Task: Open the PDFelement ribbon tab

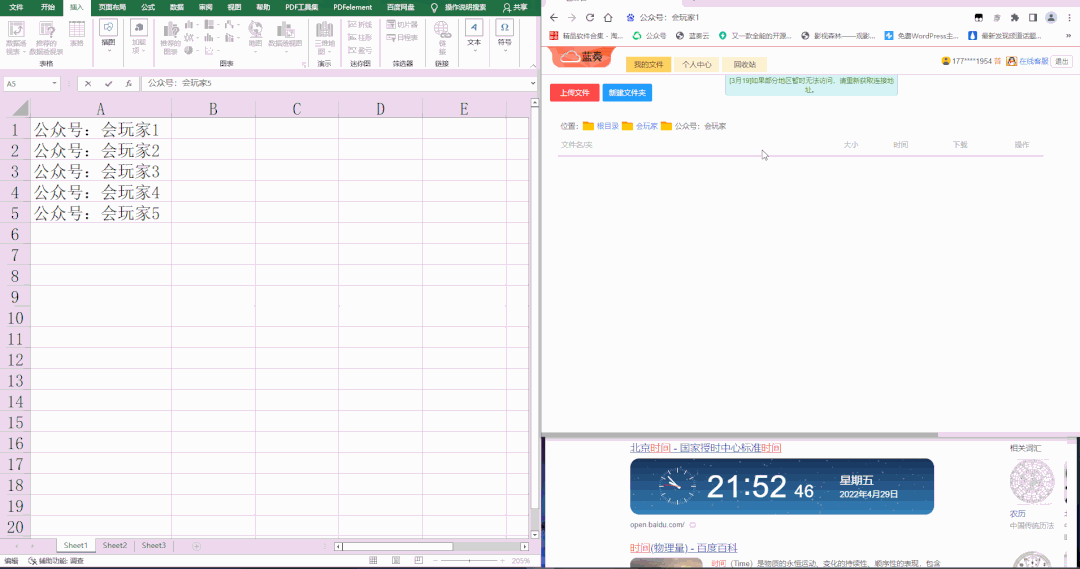Action: tap(352, 8)
